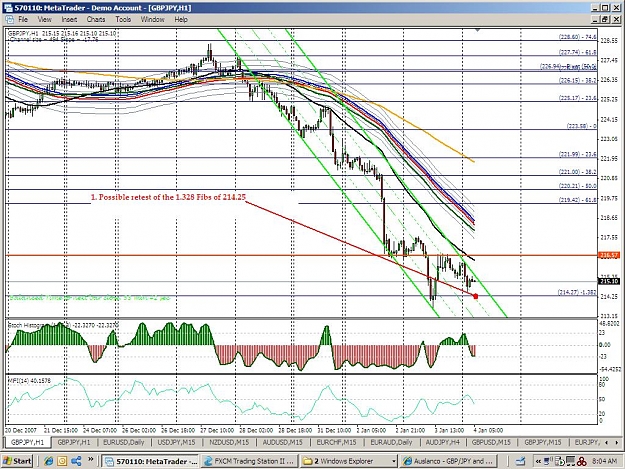This screenshot has width=625, height=469.
Task: Click the Windows Start button
Action: tap(17, 461)
